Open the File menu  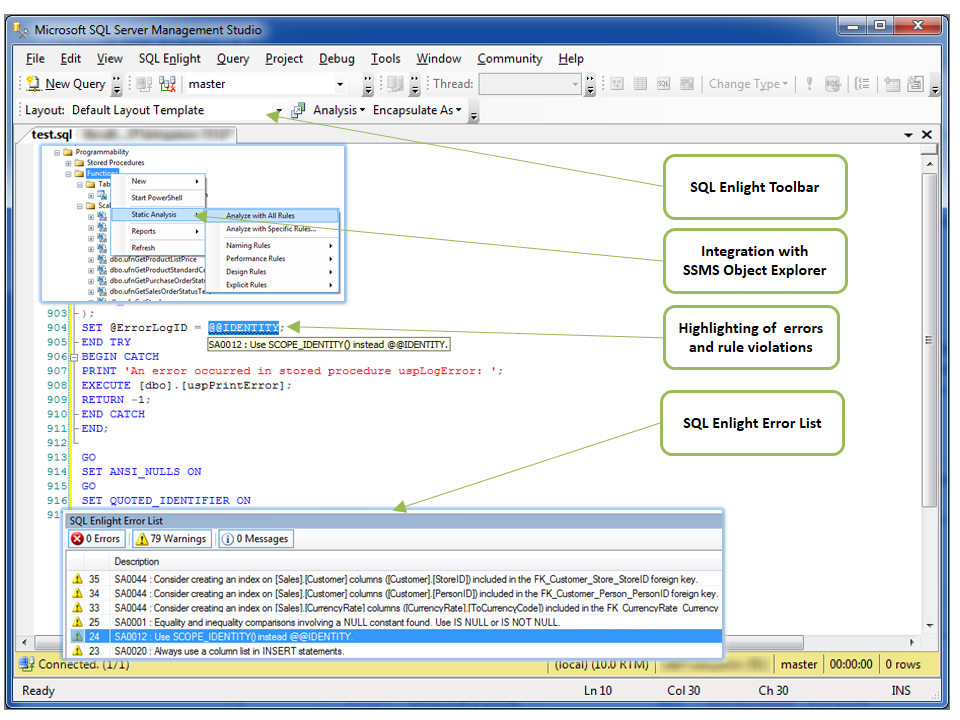click(35, 59)
